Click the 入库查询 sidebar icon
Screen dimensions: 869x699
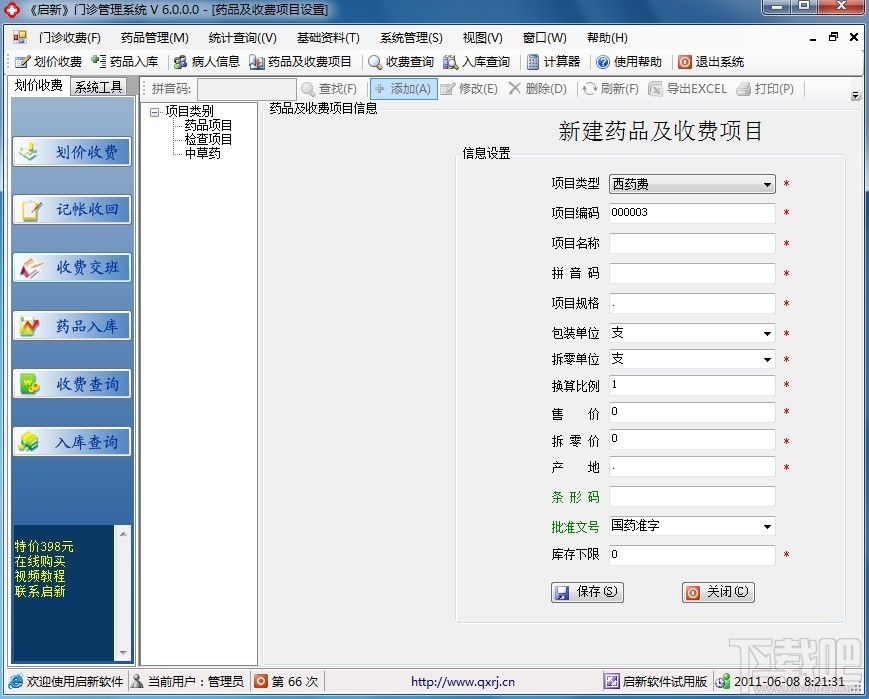71,441
